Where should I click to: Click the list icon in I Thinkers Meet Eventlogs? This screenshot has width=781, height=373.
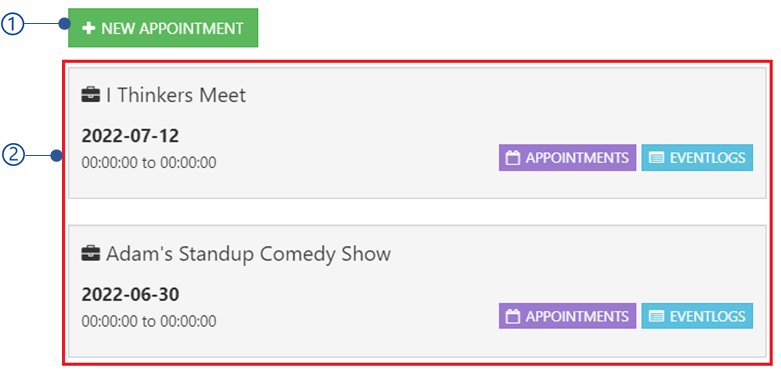tap(656, 158)
